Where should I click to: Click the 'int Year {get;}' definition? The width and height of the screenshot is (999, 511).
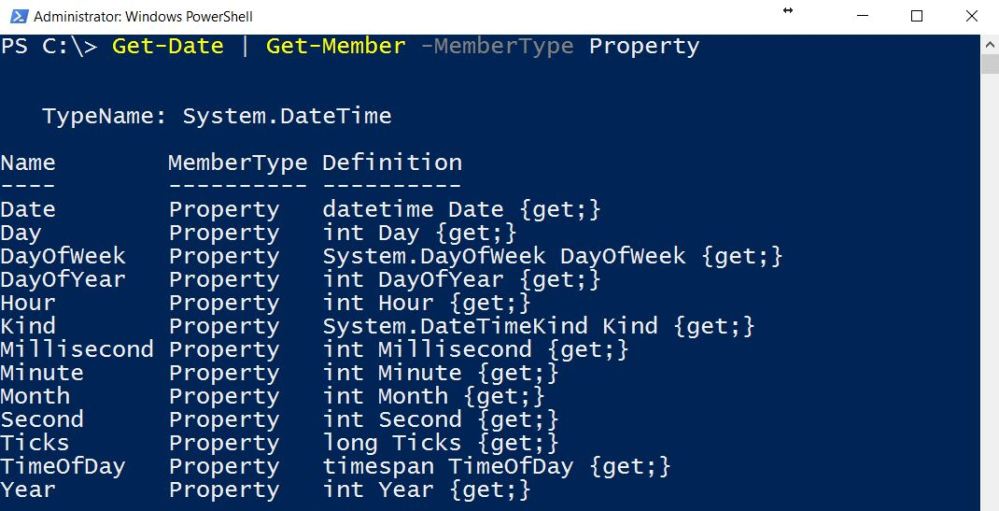coord(426,490)
